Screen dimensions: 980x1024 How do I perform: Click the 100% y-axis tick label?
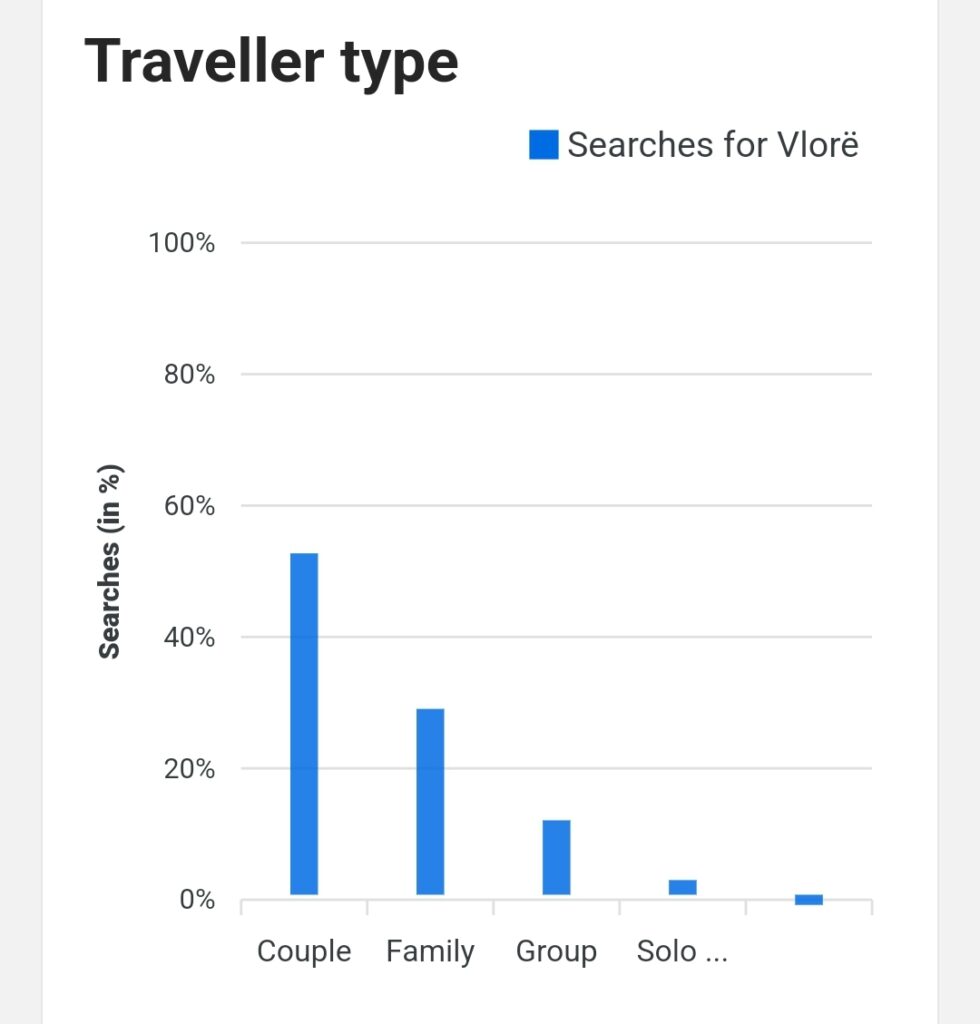pos(182,243)
